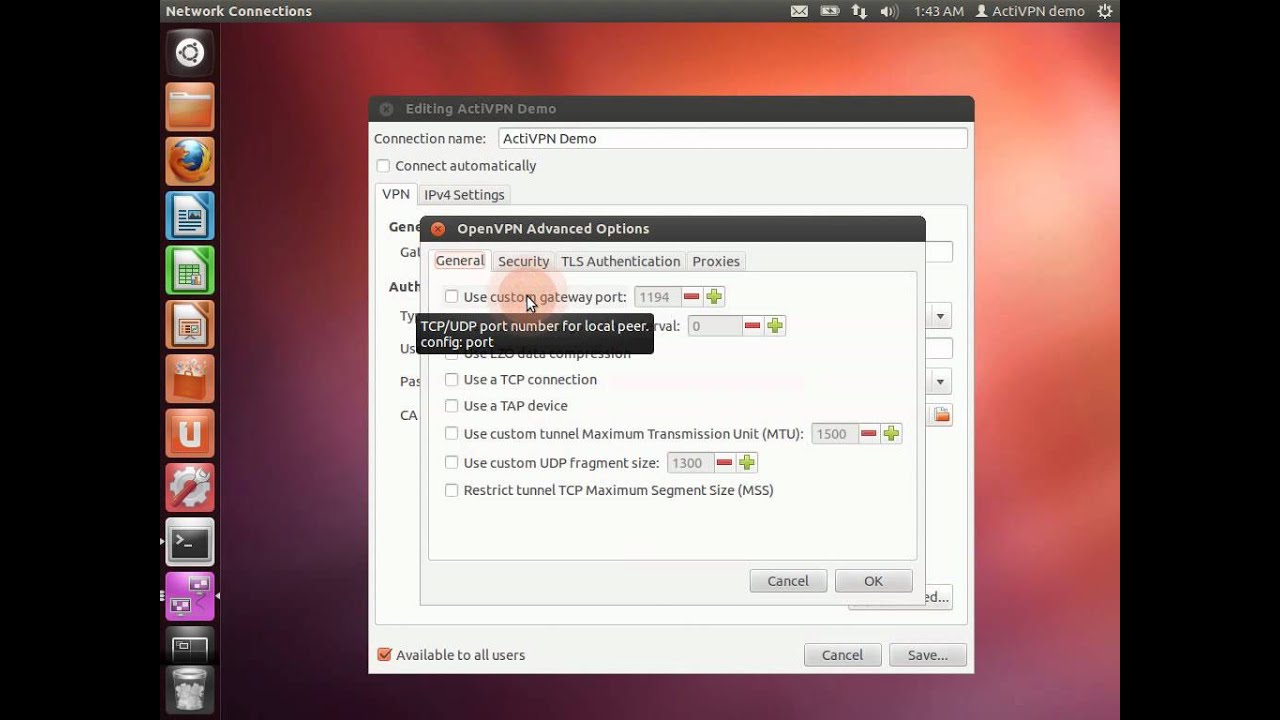Viewport: 1280px width, 720px height.
Task: Increase gateway port with plus button
Action: coord(713,297)
